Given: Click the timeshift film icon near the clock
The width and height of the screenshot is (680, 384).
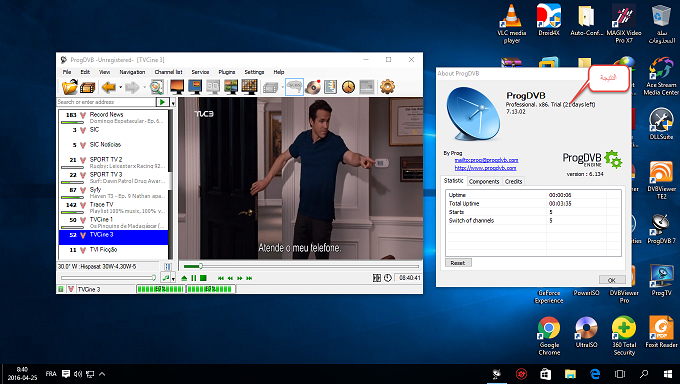Looking at the screenshot, I should click(x=377, y=278).
